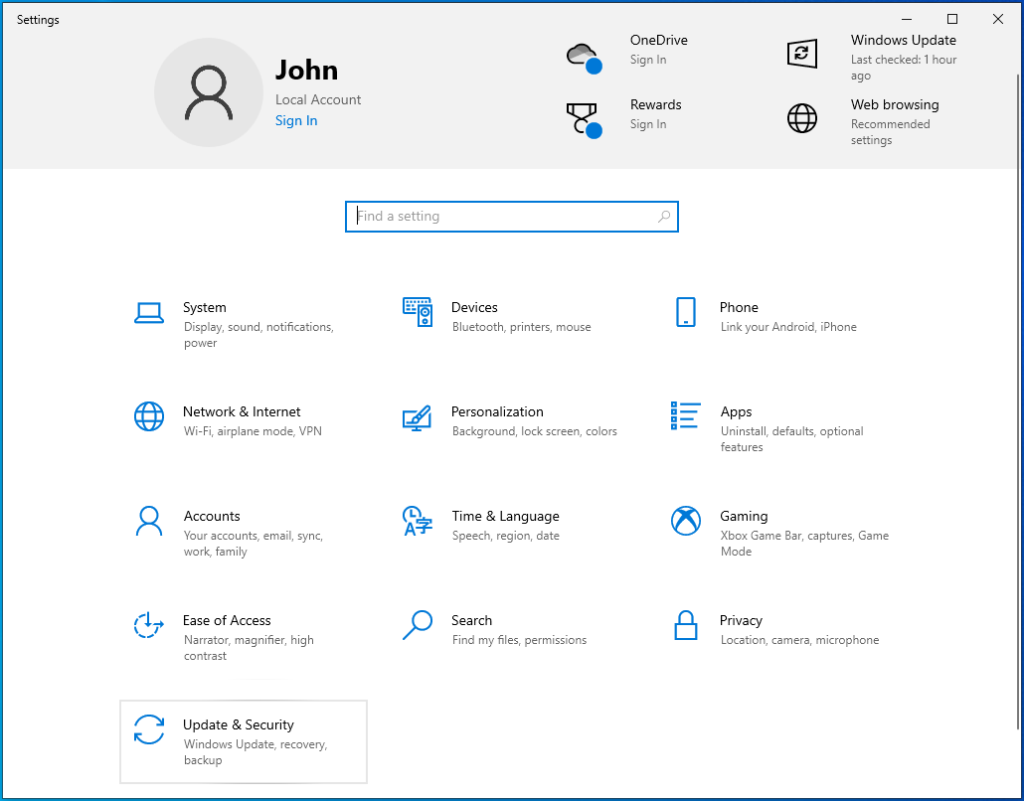Image resolution: width=1024 pixels, height=801 pixels.
Task: Click the Find a setting search box
Action: pos(512,216)
